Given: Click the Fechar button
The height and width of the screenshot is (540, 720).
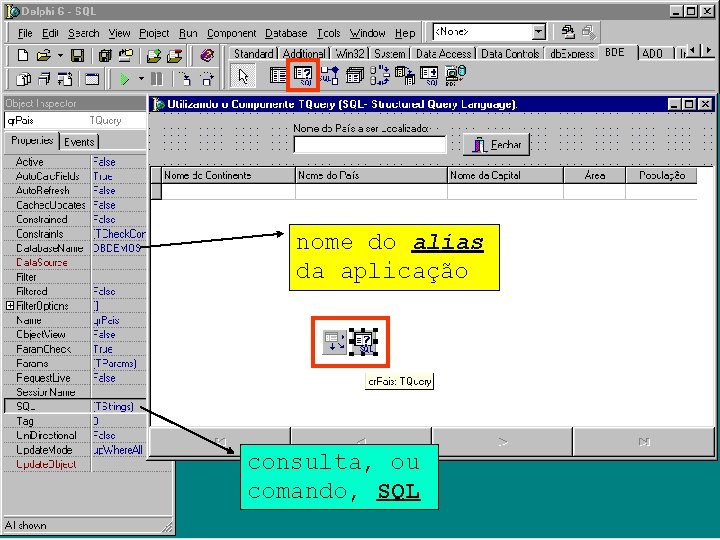Looking at the screenshot, I should tap(496, 145).
